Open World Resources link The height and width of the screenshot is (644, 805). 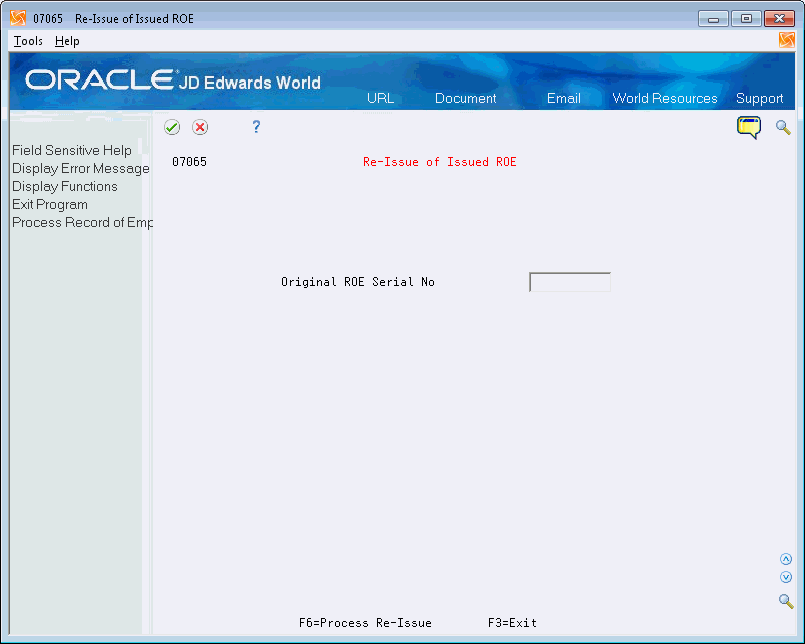[665, 98]
